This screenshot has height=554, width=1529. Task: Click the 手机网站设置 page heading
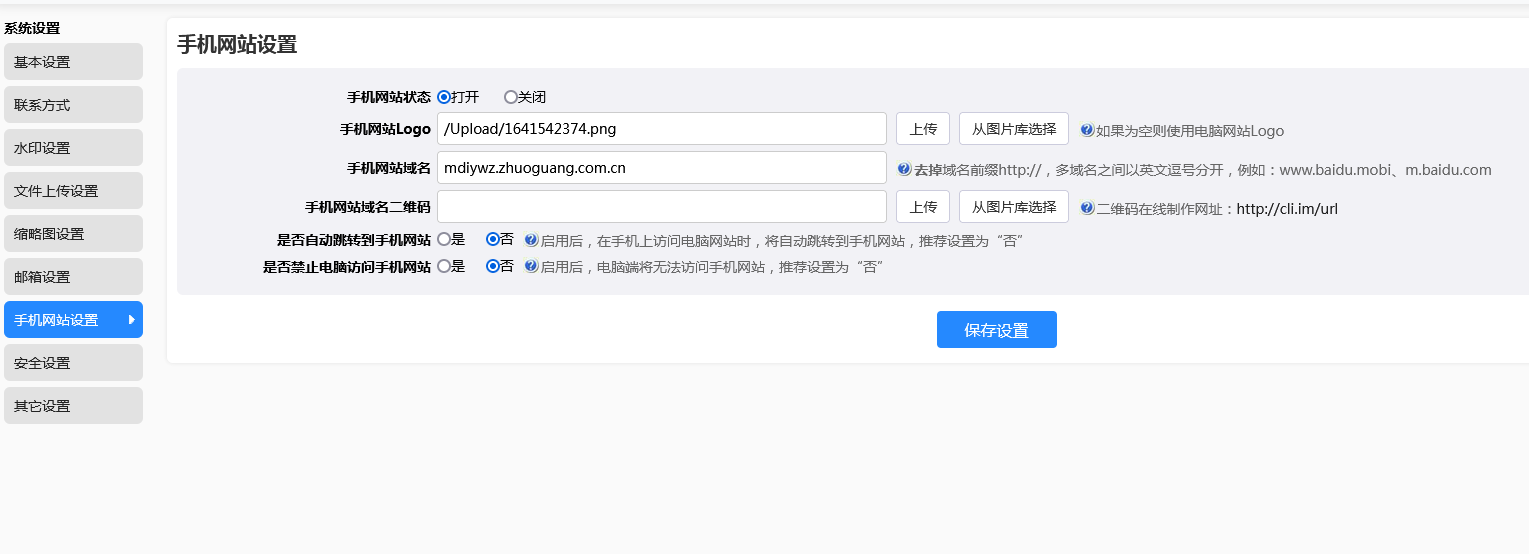237,44
